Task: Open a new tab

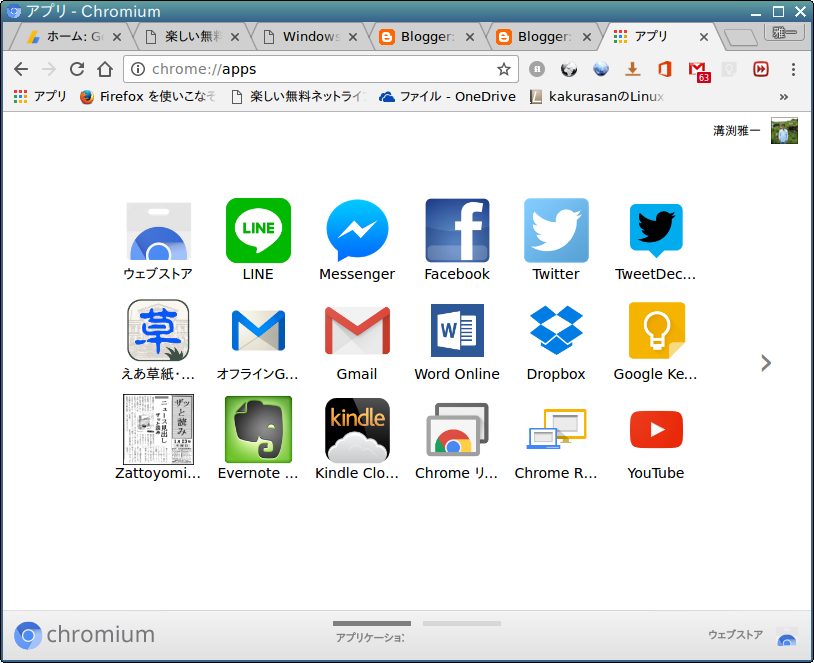Action: pyautogui.click(x=741, y=37)
